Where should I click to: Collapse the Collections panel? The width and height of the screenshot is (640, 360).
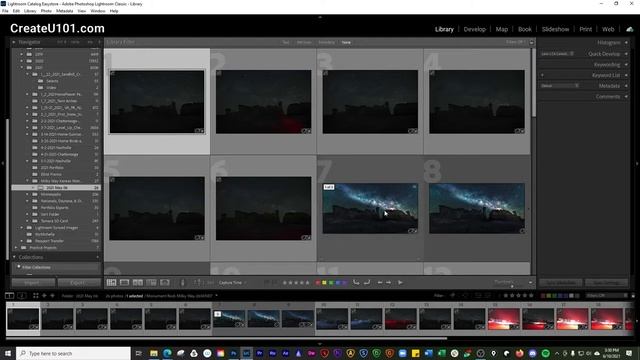coord(14,257)
